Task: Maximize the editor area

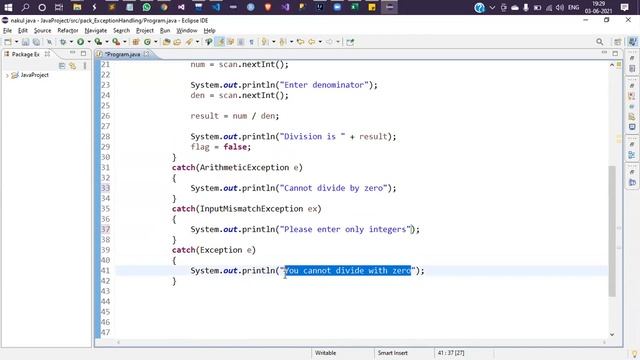Action: pos(615,53)
